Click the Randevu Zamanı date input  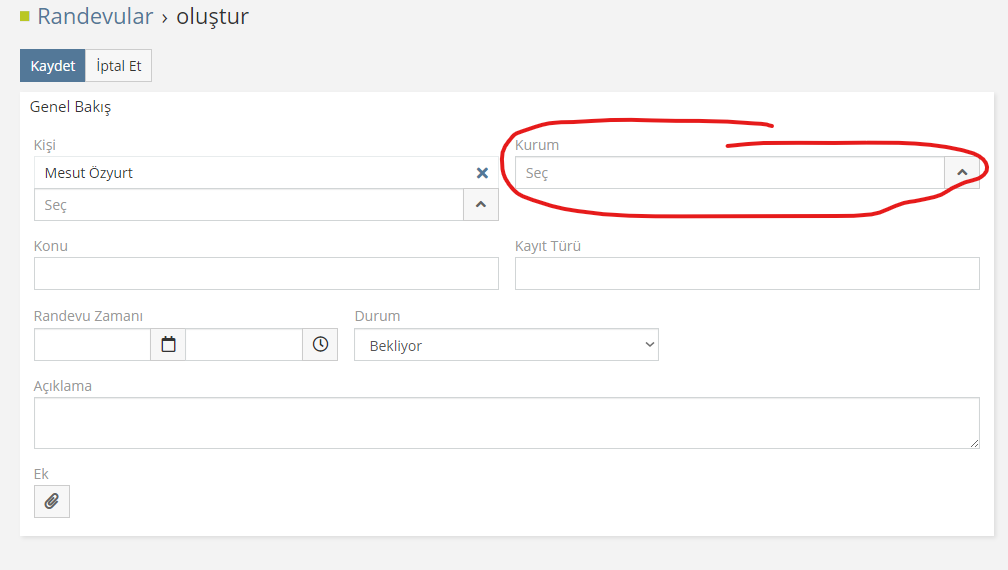(92, 344)
